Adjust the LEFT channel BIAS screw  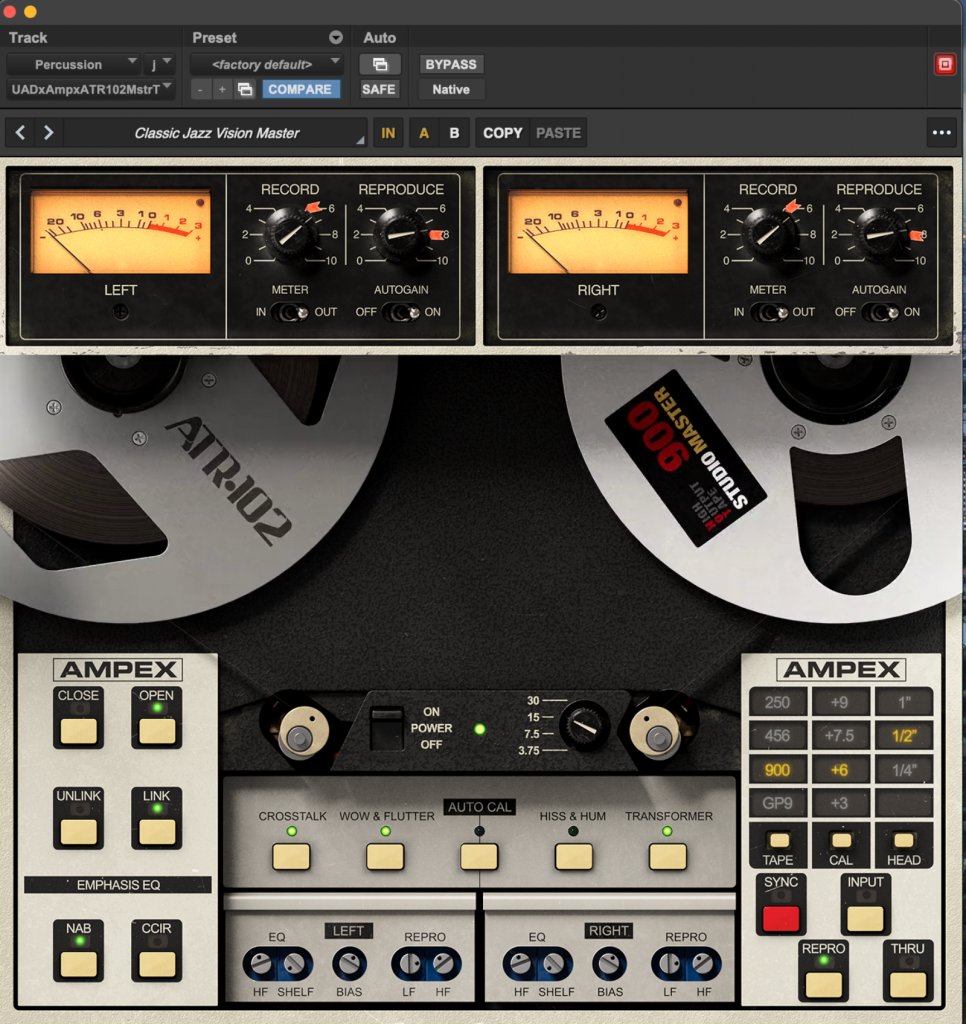[x=349, y=964]
